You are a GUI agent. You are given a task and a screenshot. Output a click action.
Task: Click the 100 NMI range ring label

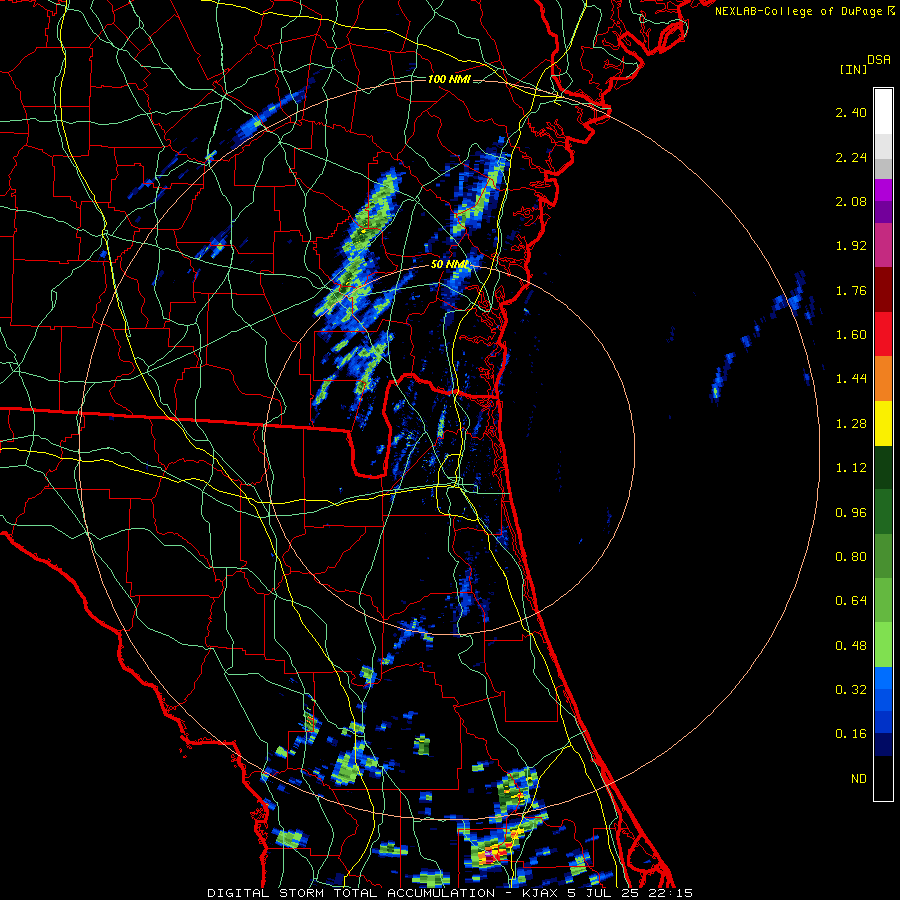[449, 79]
